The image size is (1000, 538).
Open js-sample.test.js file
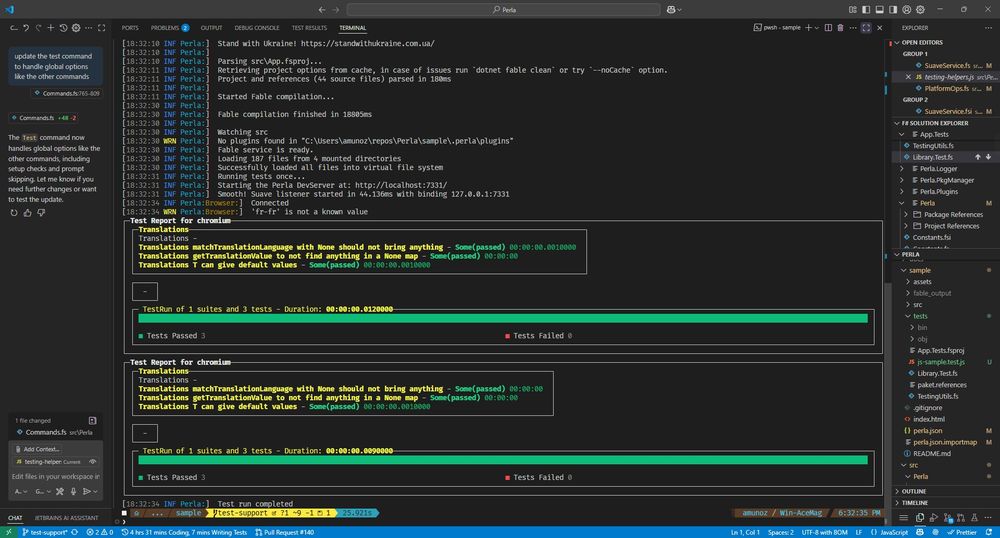tap(941, 362)
